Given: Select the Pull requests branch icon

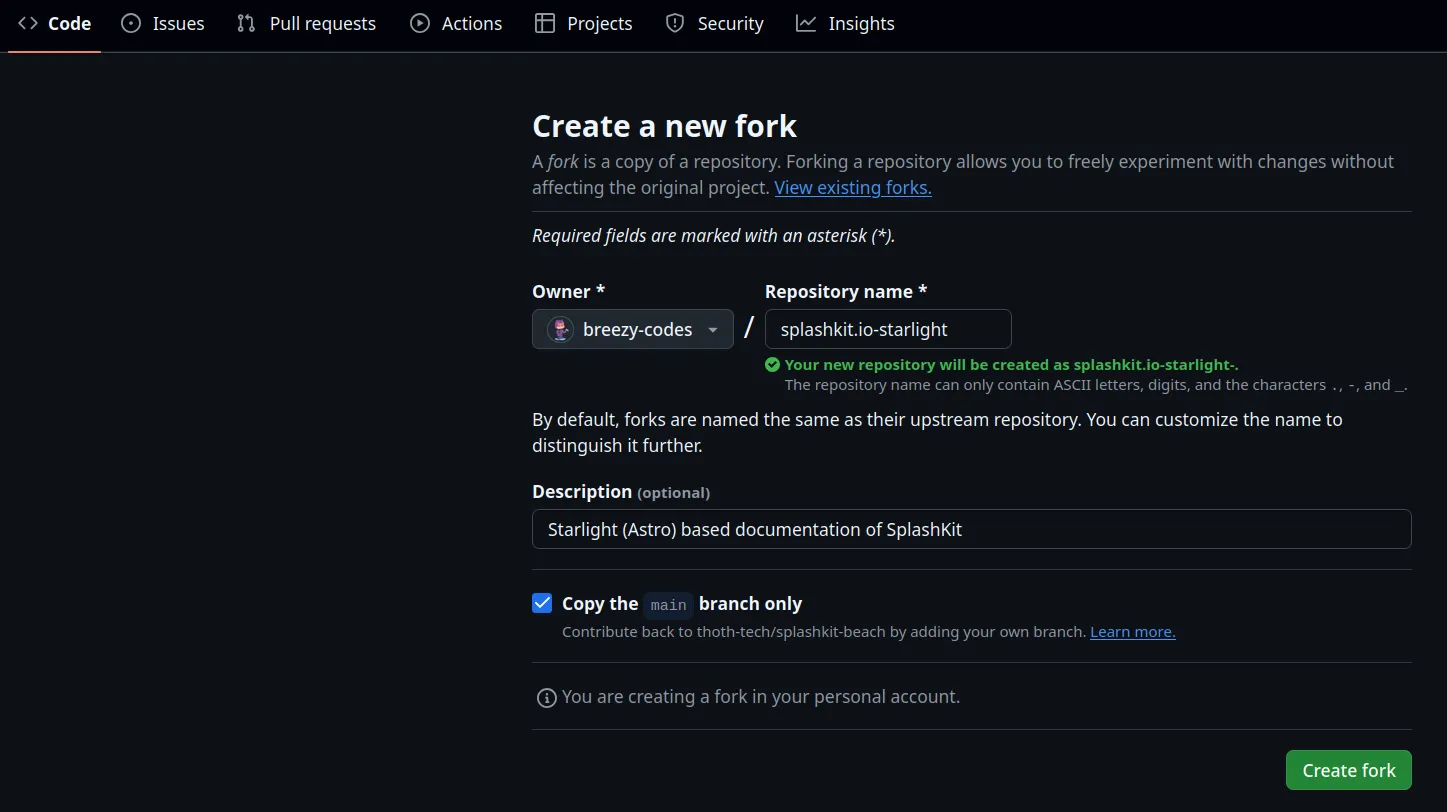Looking at the screenshot, I should click(x=245, y=23).
